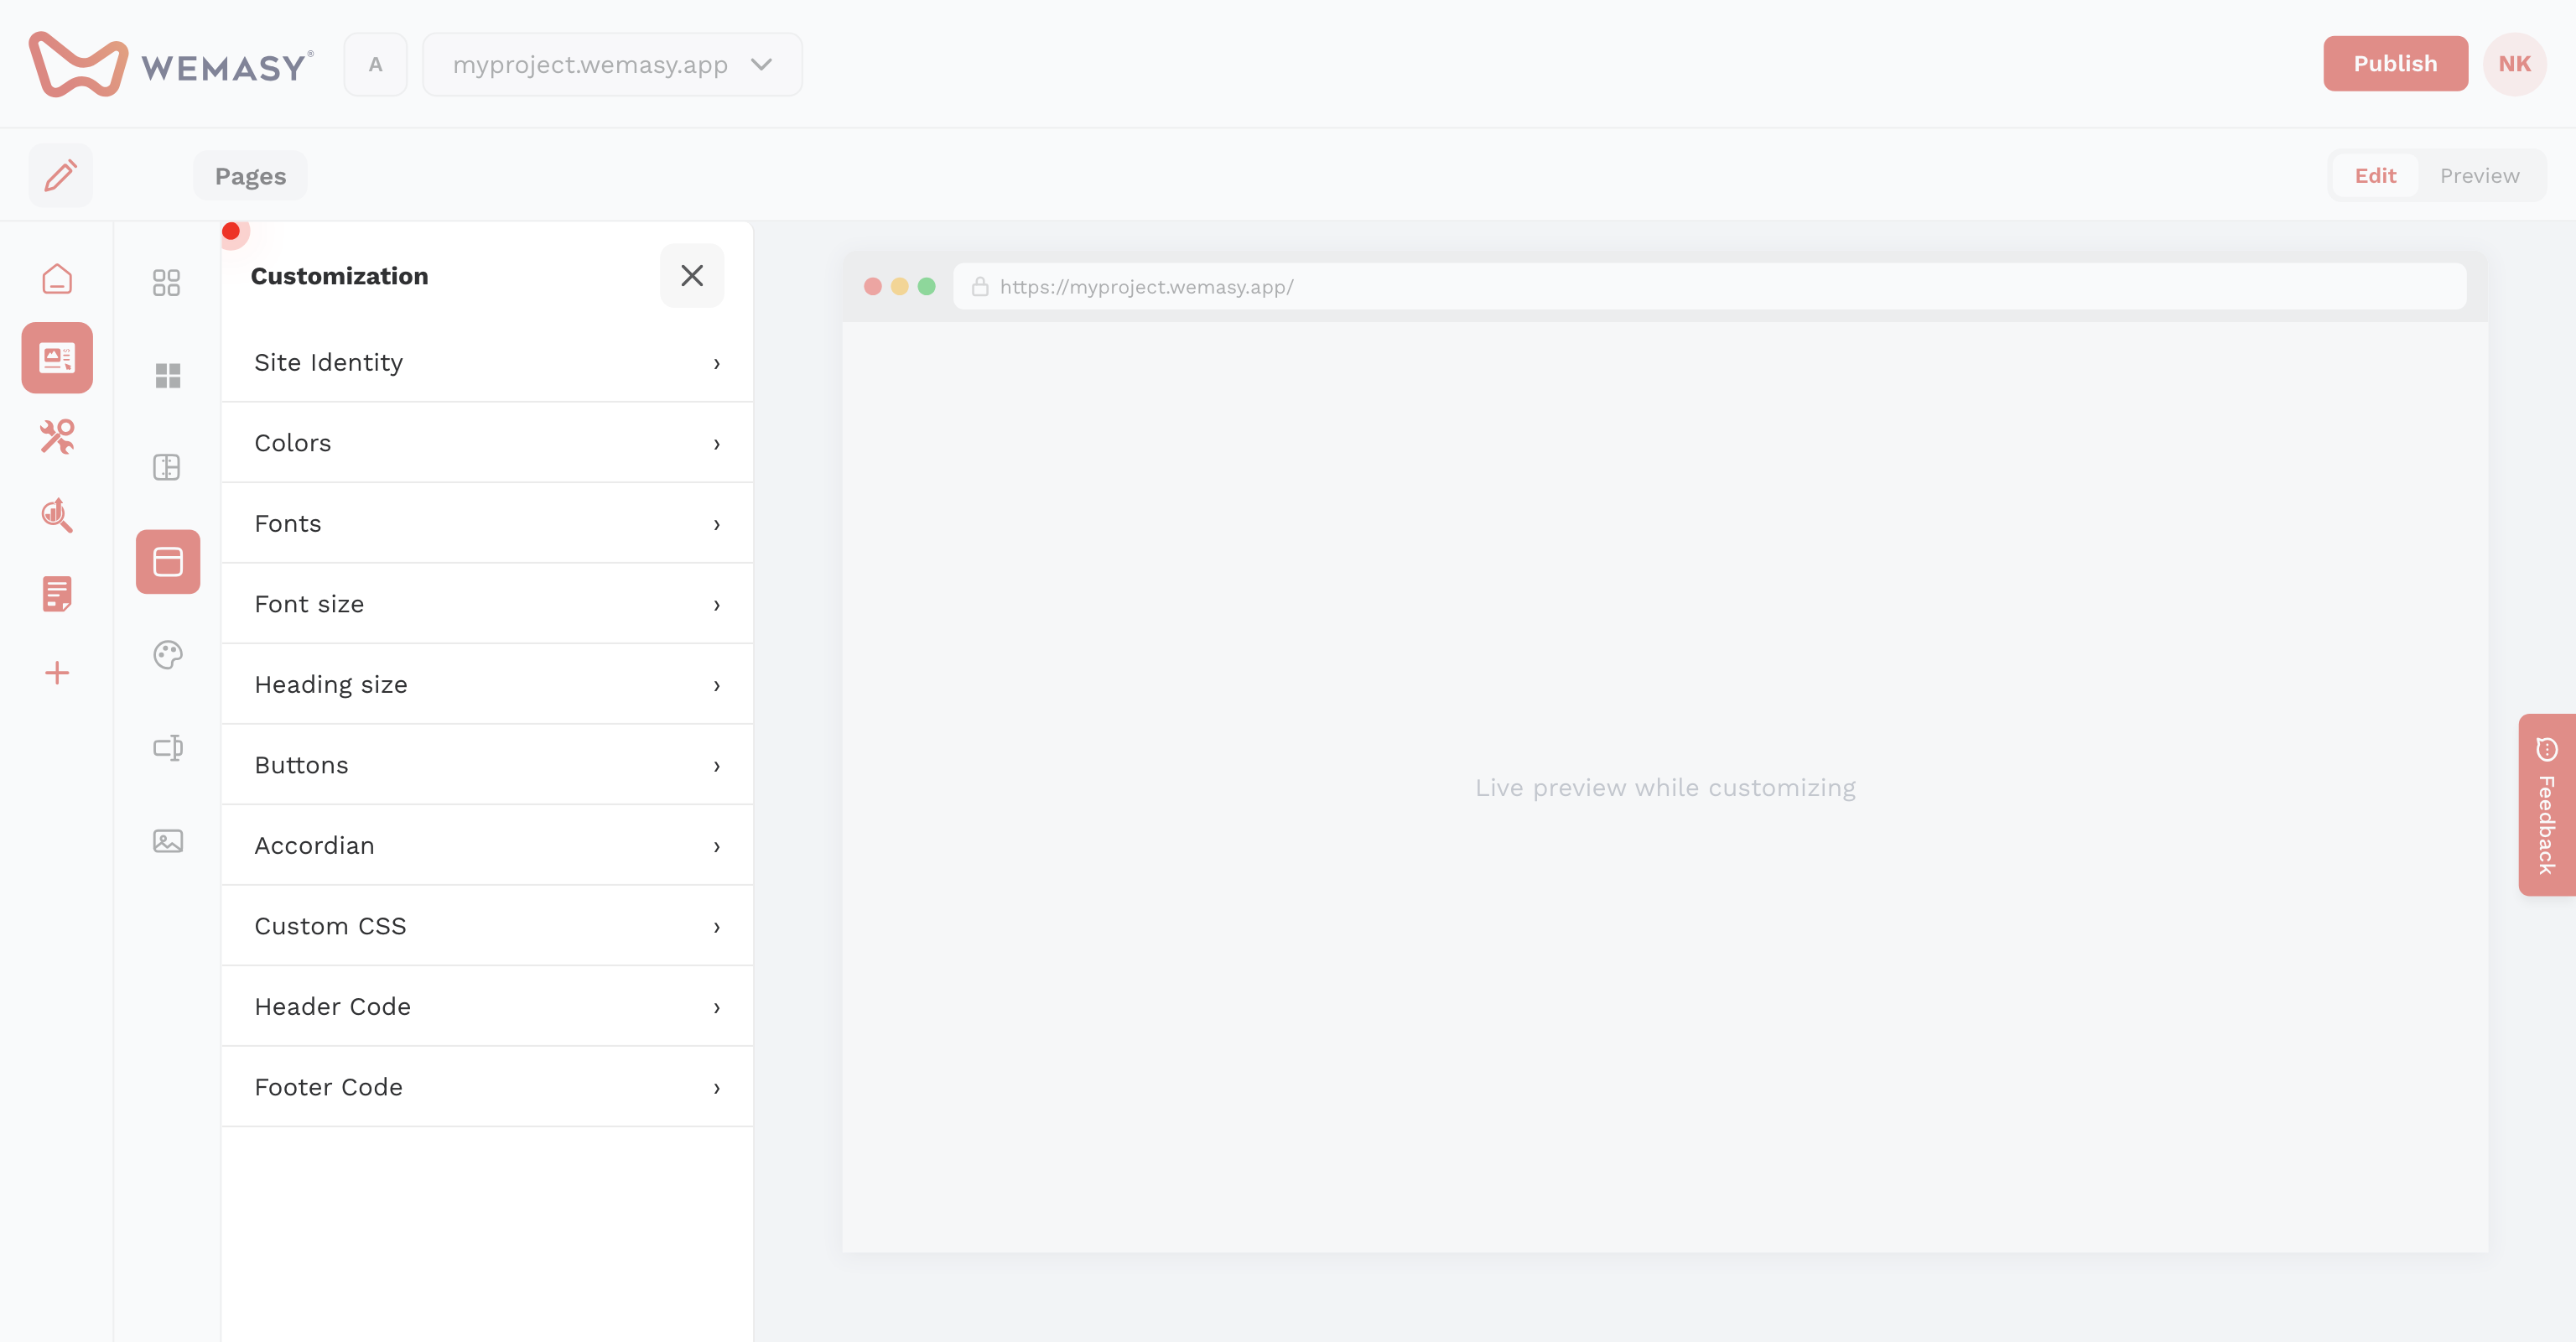Viewport: 2576px width, 1342px height.
Task: Expand the Font size section
Action: coord(487,604)
